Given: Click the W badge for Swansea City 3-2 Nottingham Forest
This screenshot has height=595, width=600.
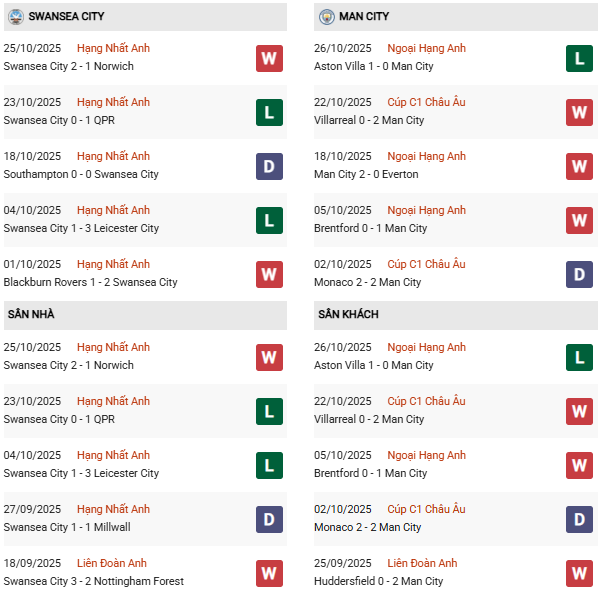Looking at the screenshot, I should [269, 573].
